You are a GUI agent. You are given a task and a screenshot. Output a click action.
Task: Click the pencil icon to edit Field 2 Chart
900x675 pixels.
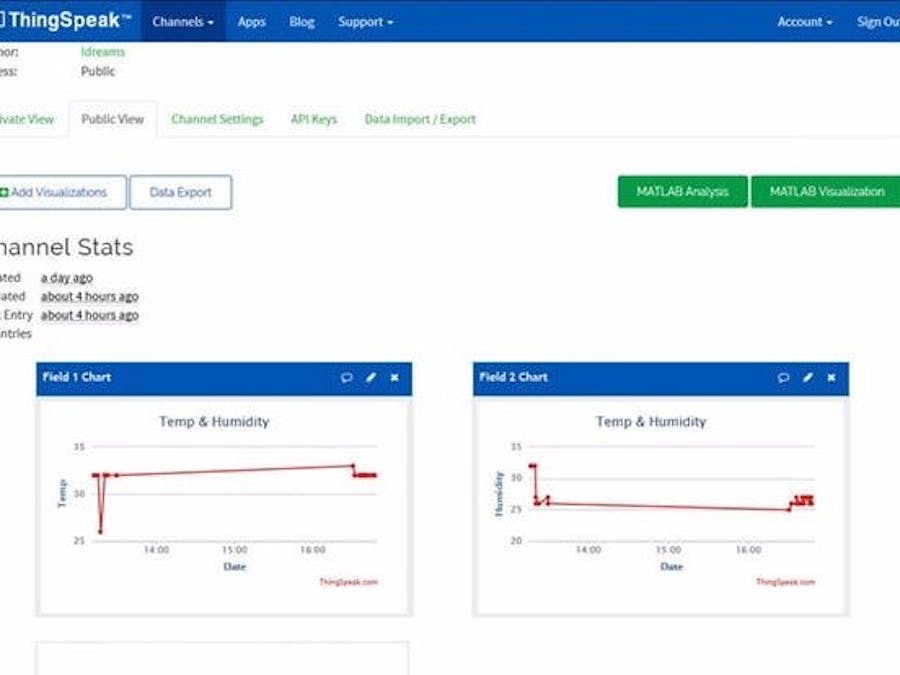pos(808,378)
